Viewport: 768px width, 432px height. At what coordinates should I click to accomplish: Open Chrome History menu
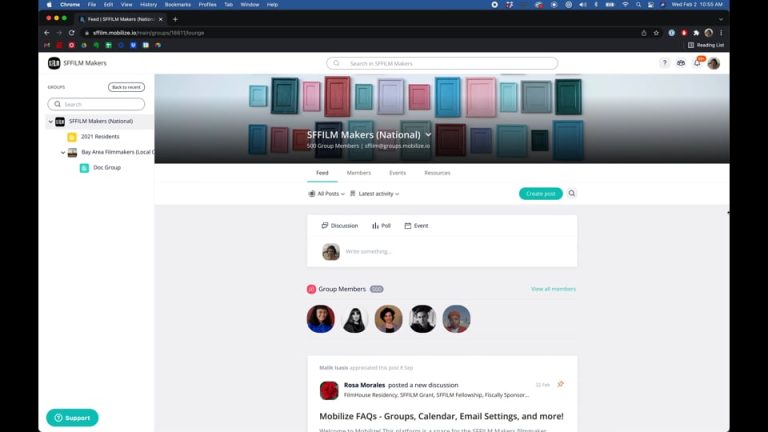tap(148, 4)
